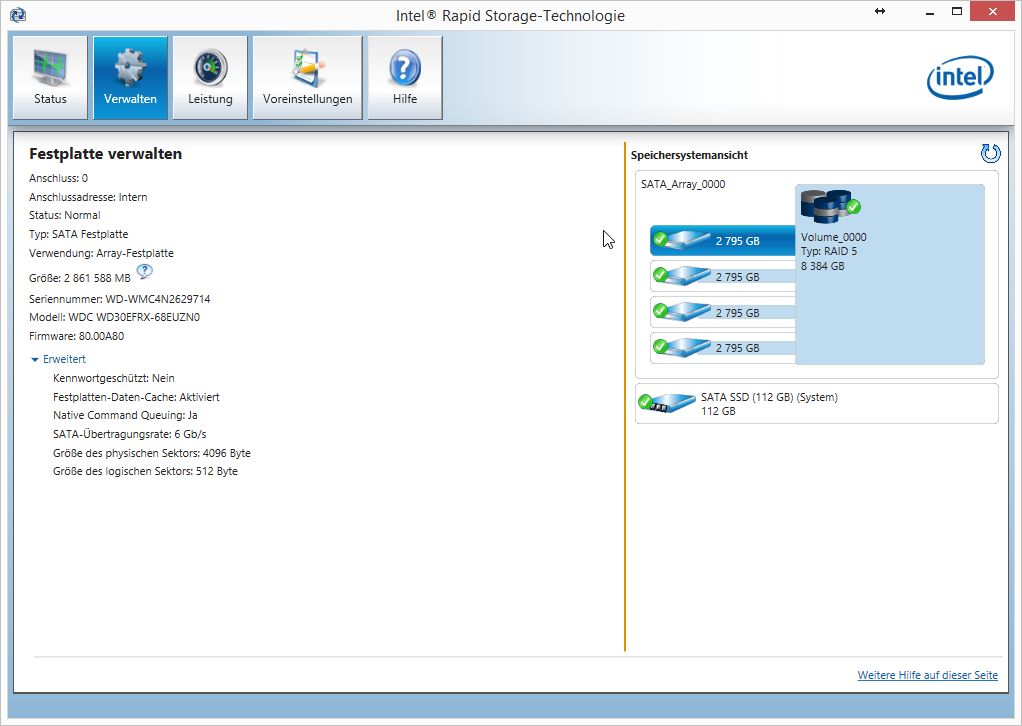Image resolution: width=1022 pixels, height=726 pixels.
Task: Click the Seriennummer WD-WMC4N2629714 line
Action: click(x=119, y=299)
